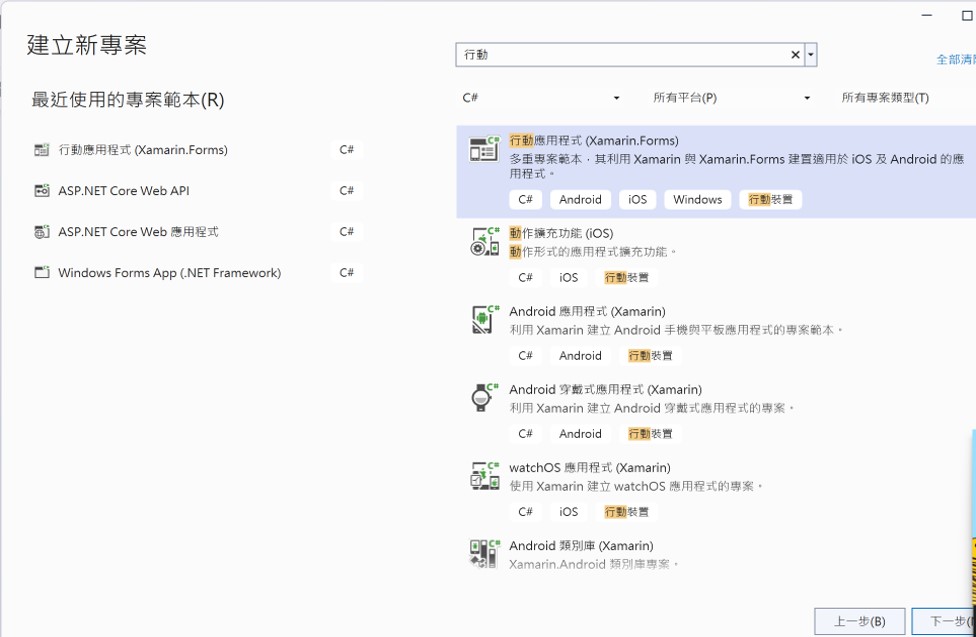Click the Windows tag under 行動應用程式 (Xamarin.Forms)
Image resolution: width=976 pixels, height=637 pixels.
tap(697, 199)
